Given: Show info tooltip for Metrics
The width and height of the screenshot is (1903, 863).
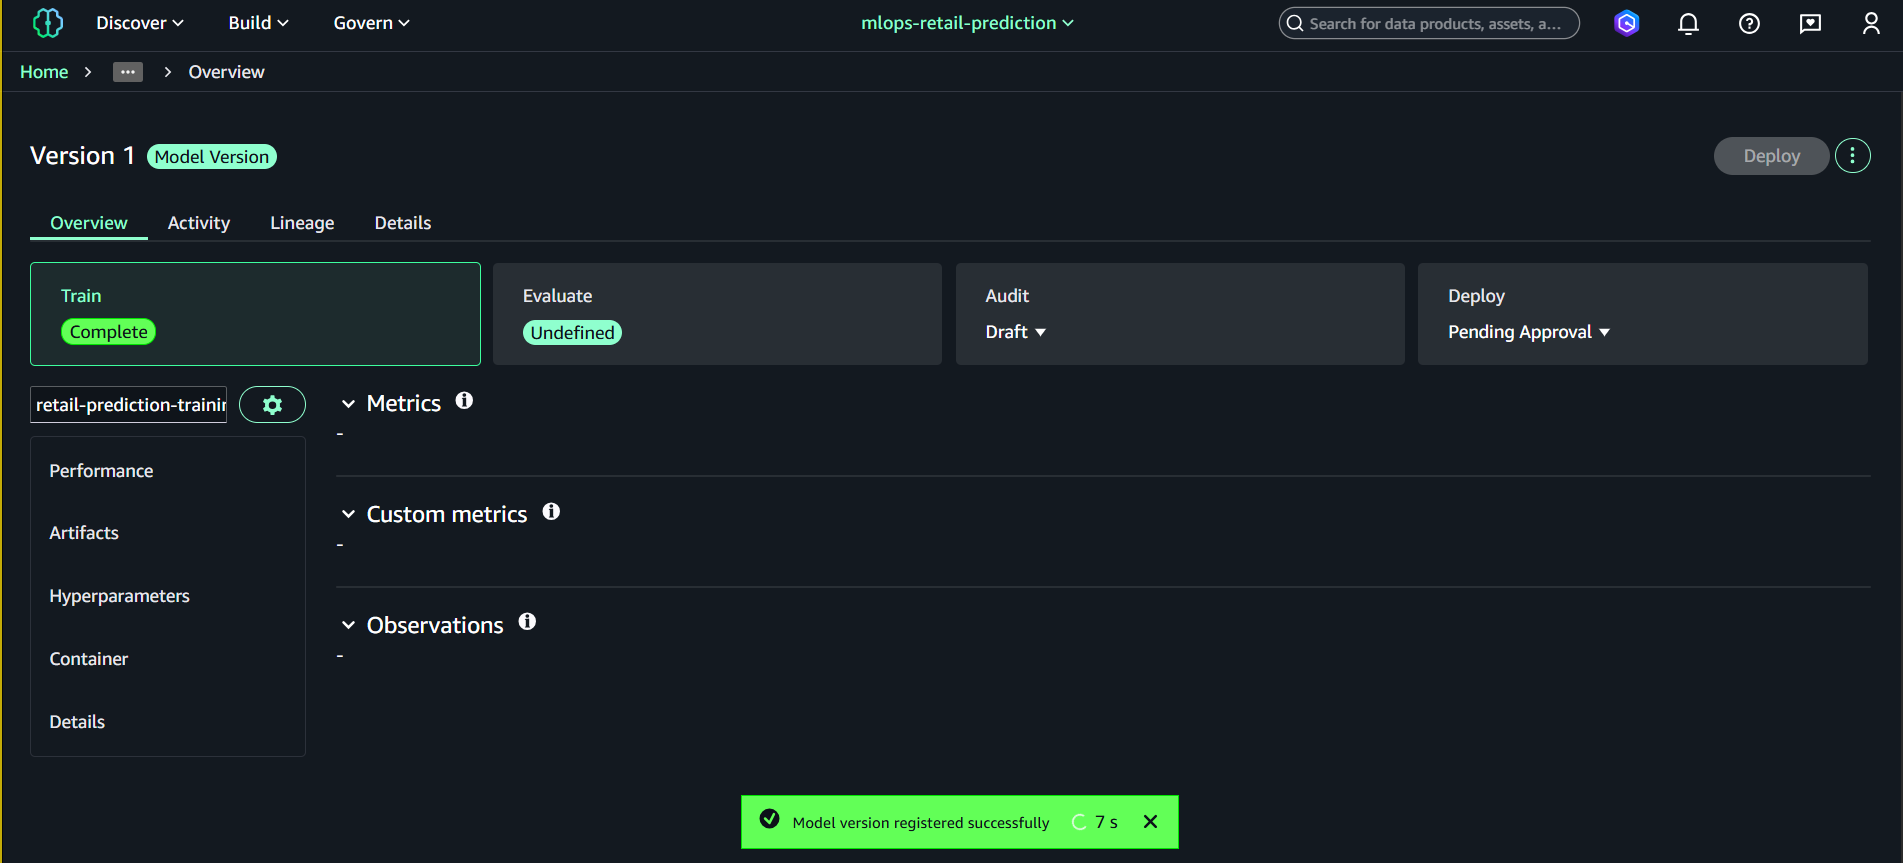Looking at the screenshot, I should [x=464, y=401].
